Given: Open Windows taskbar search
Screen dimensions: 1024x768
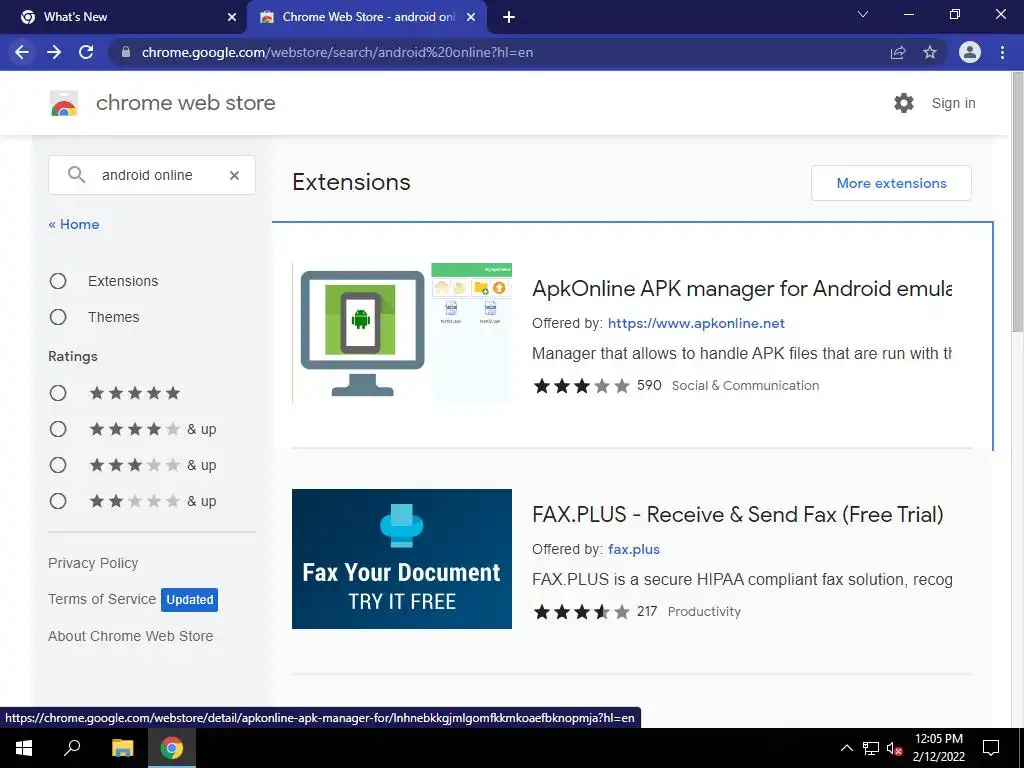Looking at the screenshot, I should click(x=72, y=748).
